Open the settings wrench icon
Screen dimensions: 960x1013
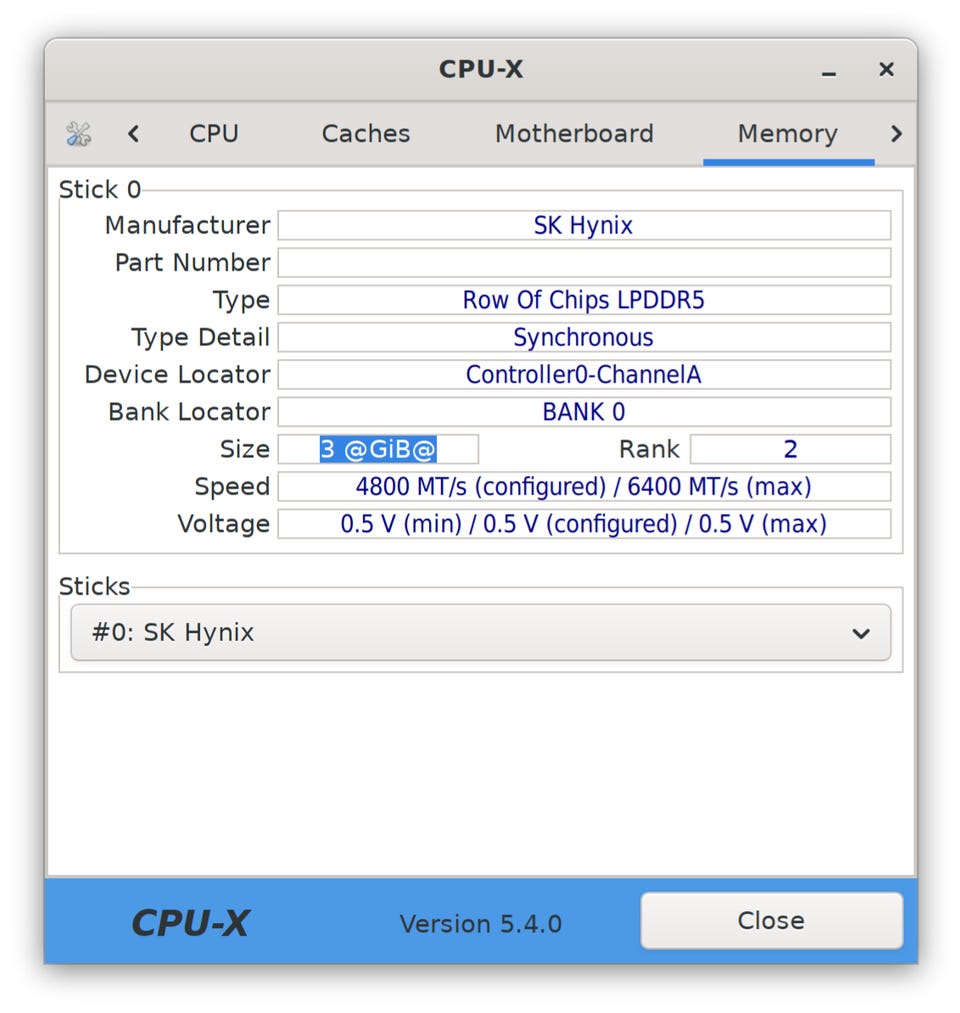pyautogui.click(x=79, y=134)
